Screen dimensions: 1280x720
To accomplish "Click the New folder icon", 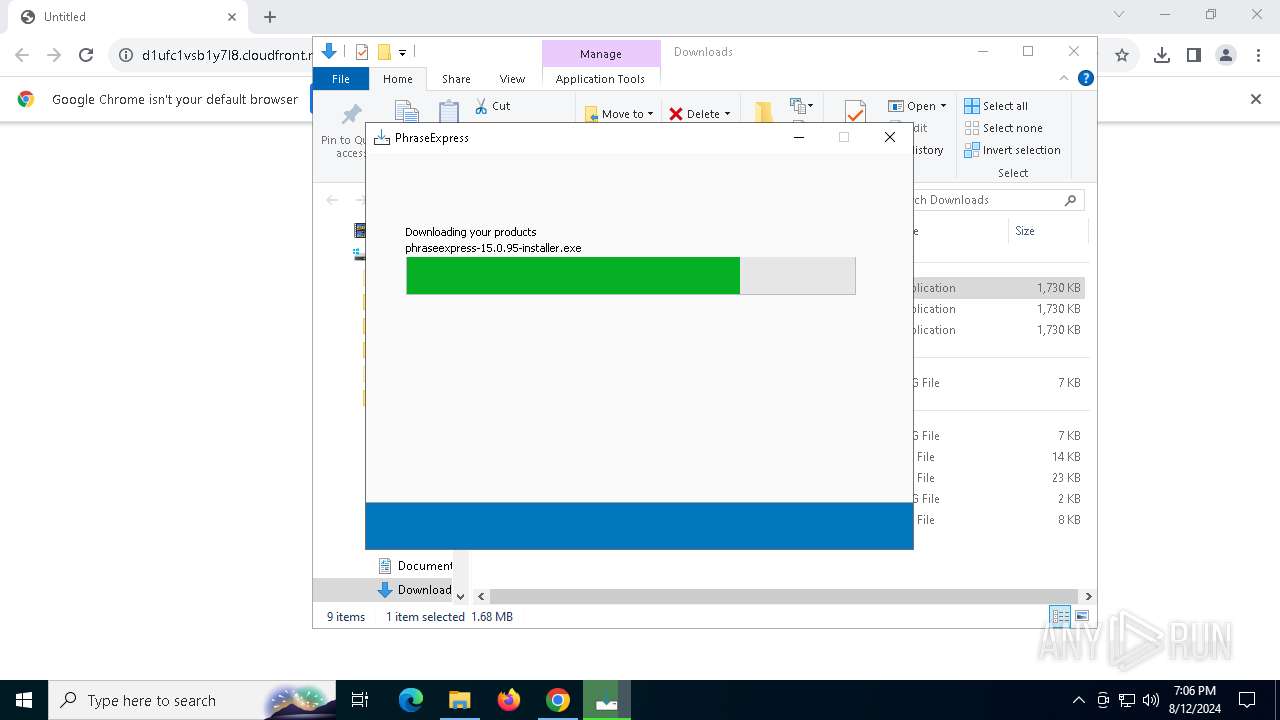I will (763, 112).
